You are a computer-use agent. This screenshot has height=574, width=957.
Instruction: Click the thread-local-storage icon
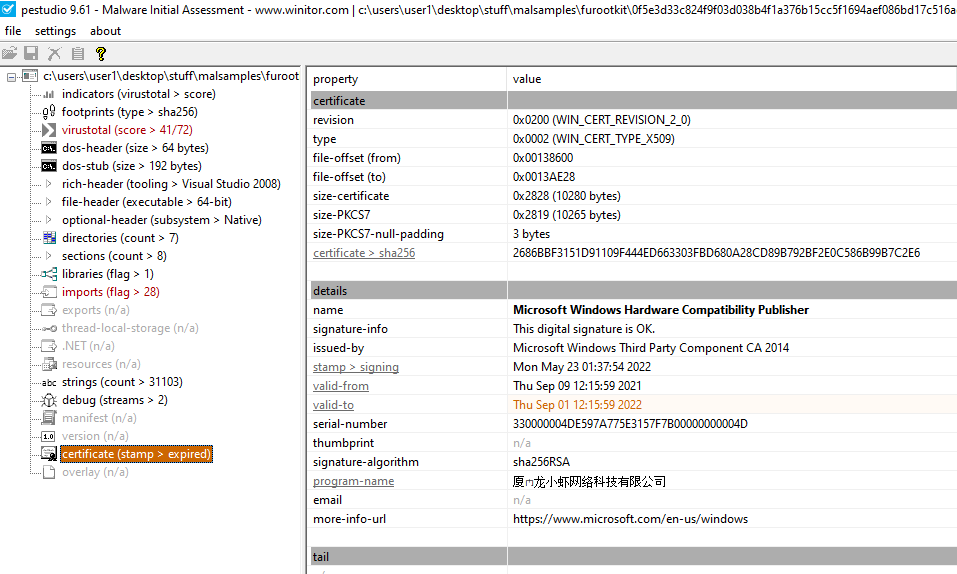click(x=49, y=329)
